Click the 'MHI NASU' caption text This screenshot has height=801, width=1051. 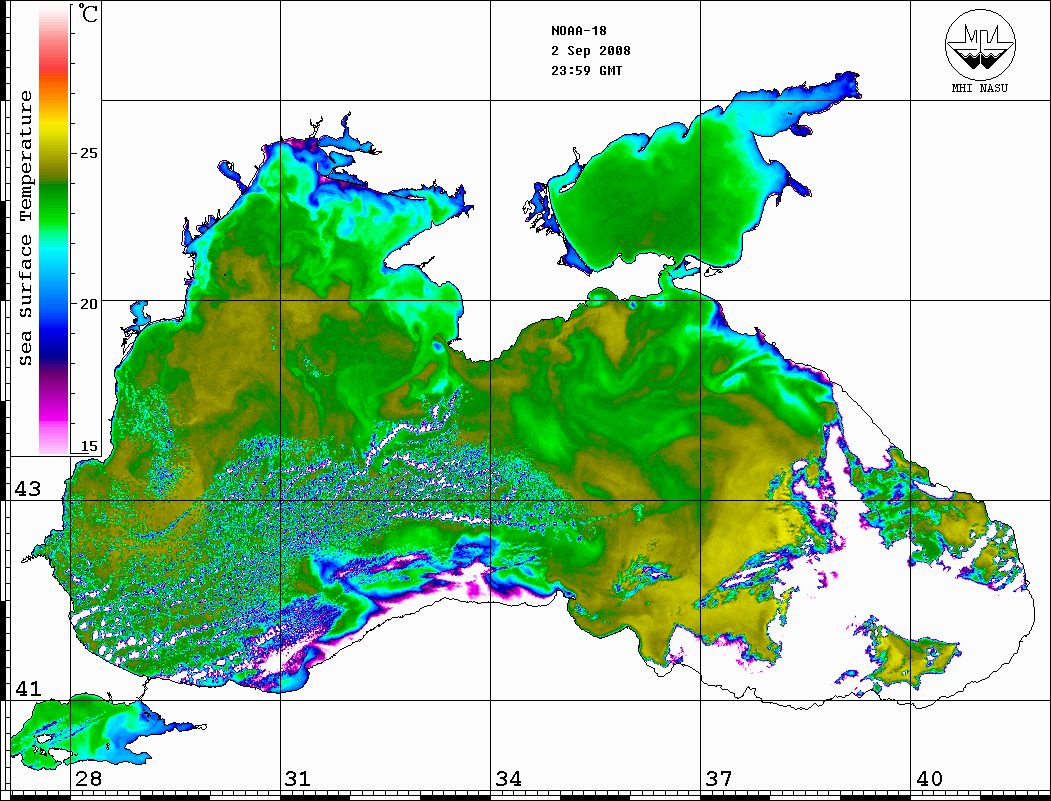[980, 88]
